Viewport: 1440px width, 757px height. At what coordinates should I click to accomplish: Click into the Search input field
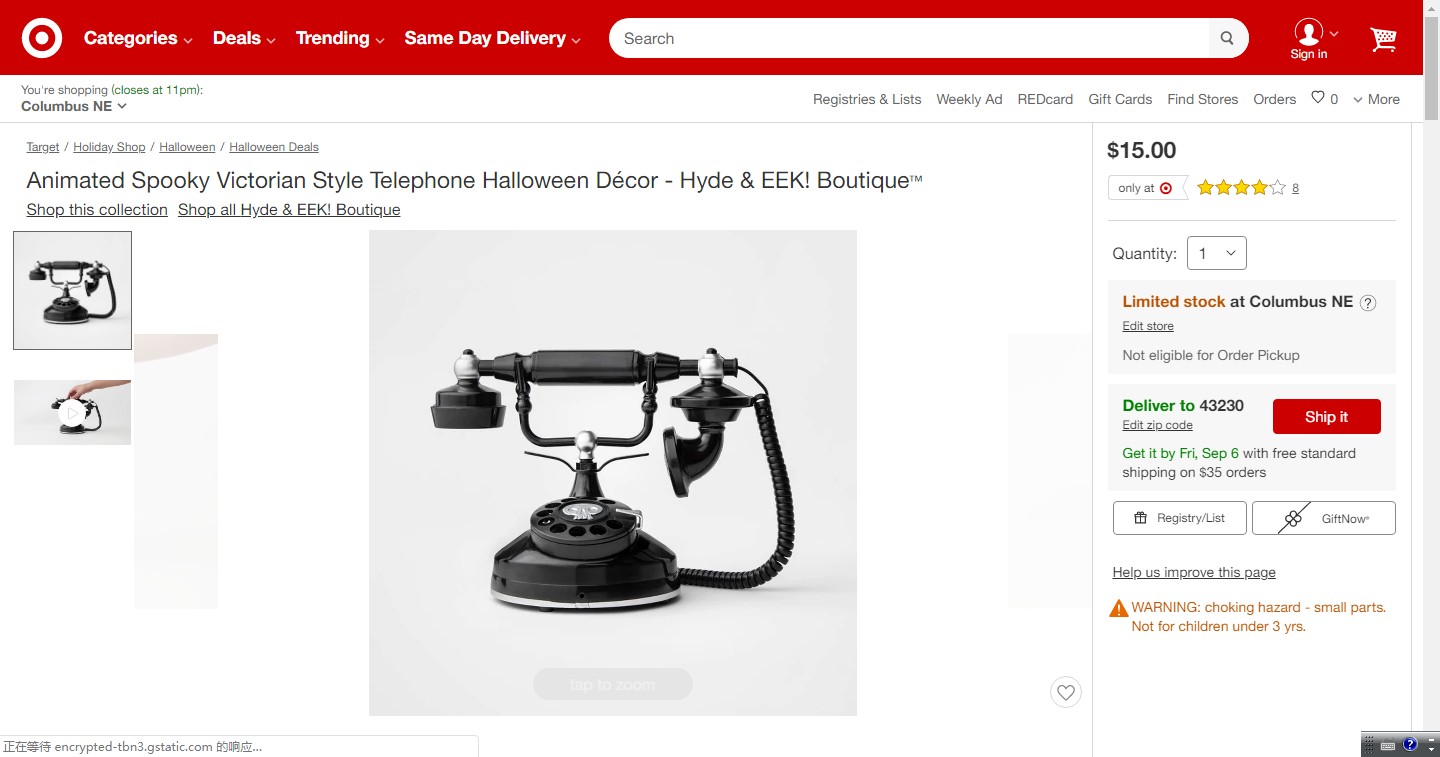coord(910,39)
